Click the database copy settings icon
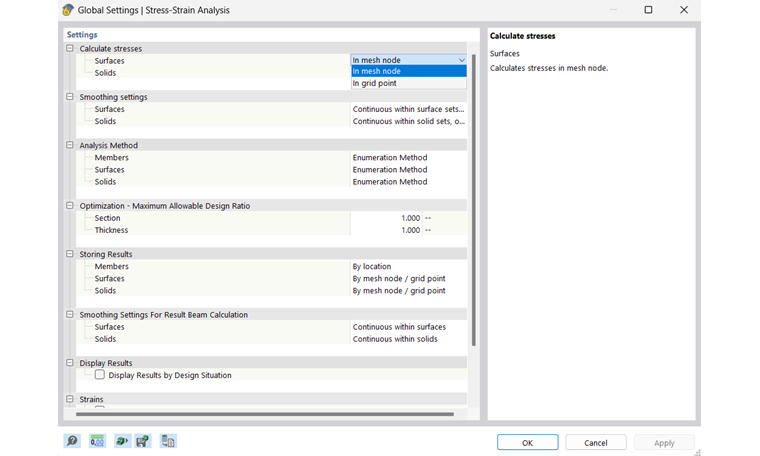760x456 pixels. (x=168, y=441)
